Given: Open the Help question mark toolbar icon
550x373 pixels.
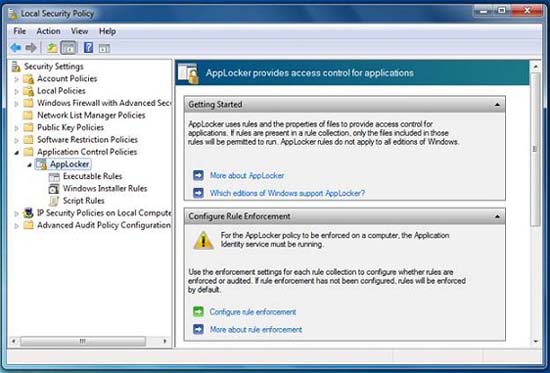Looking at the screenshot, I should [88, 47].
